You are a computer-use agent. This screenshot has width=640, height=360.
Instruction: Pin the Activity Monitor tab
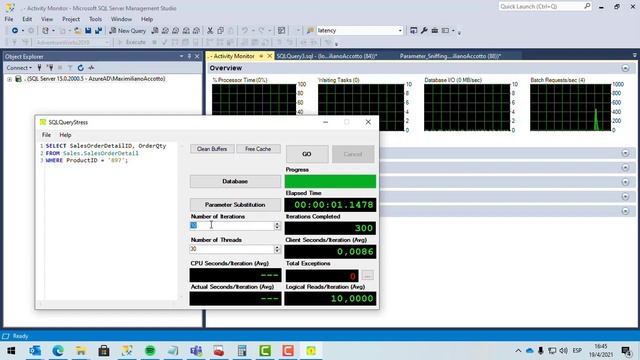(261, 56)
